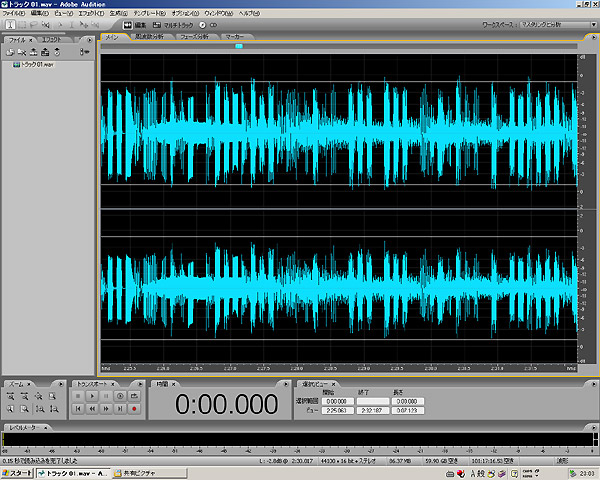Open ヘルプ(H) menu
Screen dimensions: 600x480
[x=249, y=13]
